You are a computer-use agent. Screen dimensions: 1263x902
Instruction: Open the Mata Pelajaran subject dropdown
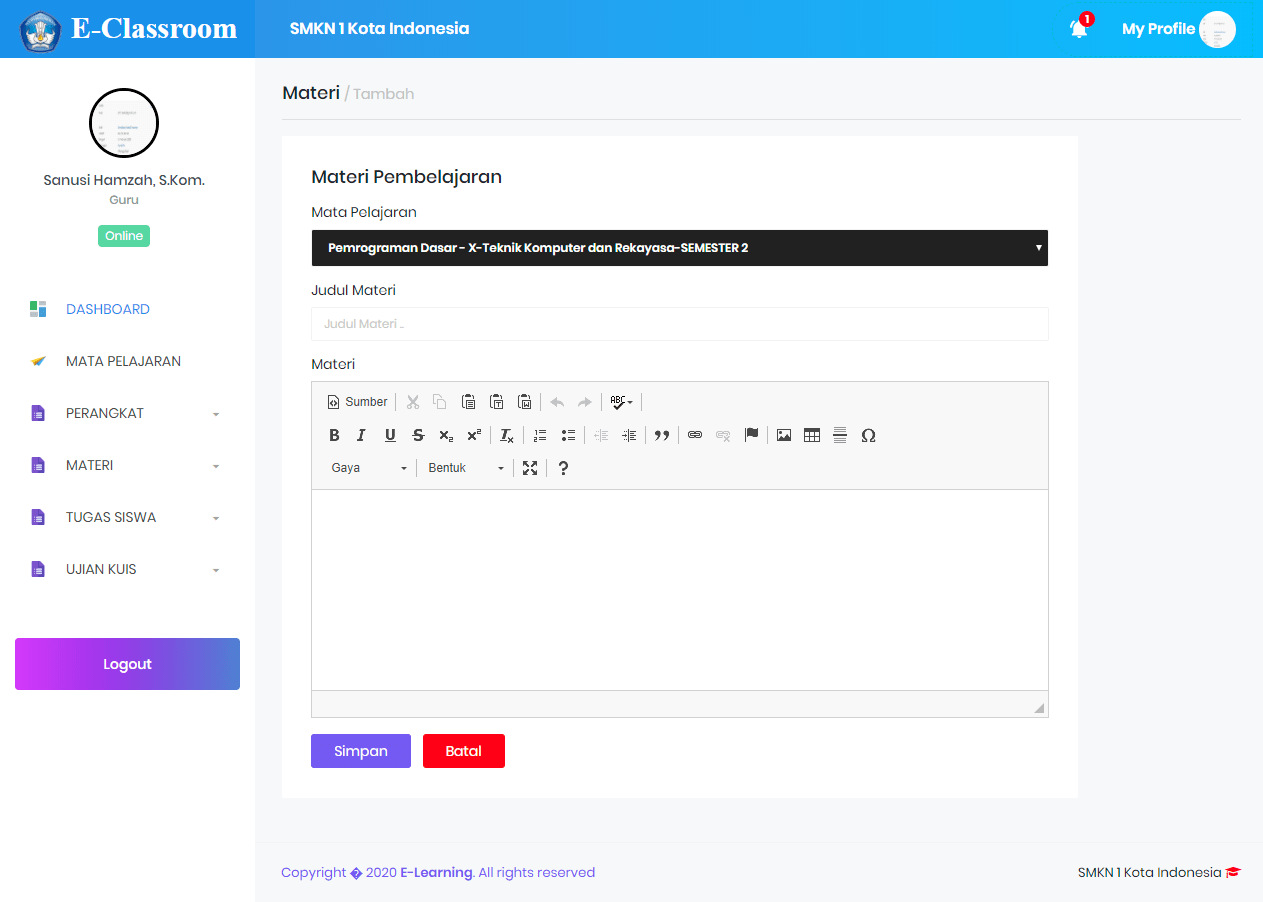coord(679,247)
